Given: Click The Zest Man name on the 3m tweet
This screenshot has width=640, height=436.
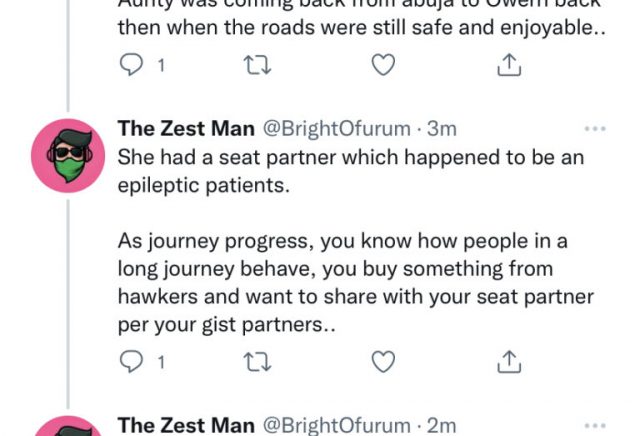Looking at the screenshot, I should coord(186,129).
